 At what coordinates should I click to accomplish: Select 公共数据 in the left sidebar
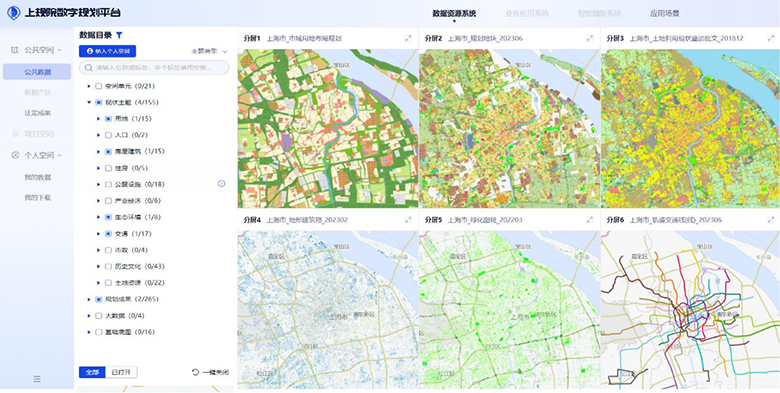[x=37, y=72]
